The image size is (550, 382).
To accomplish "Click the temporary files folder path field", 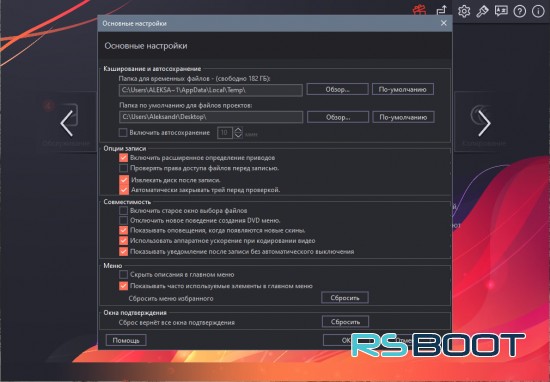I will [x=210, y=90].
